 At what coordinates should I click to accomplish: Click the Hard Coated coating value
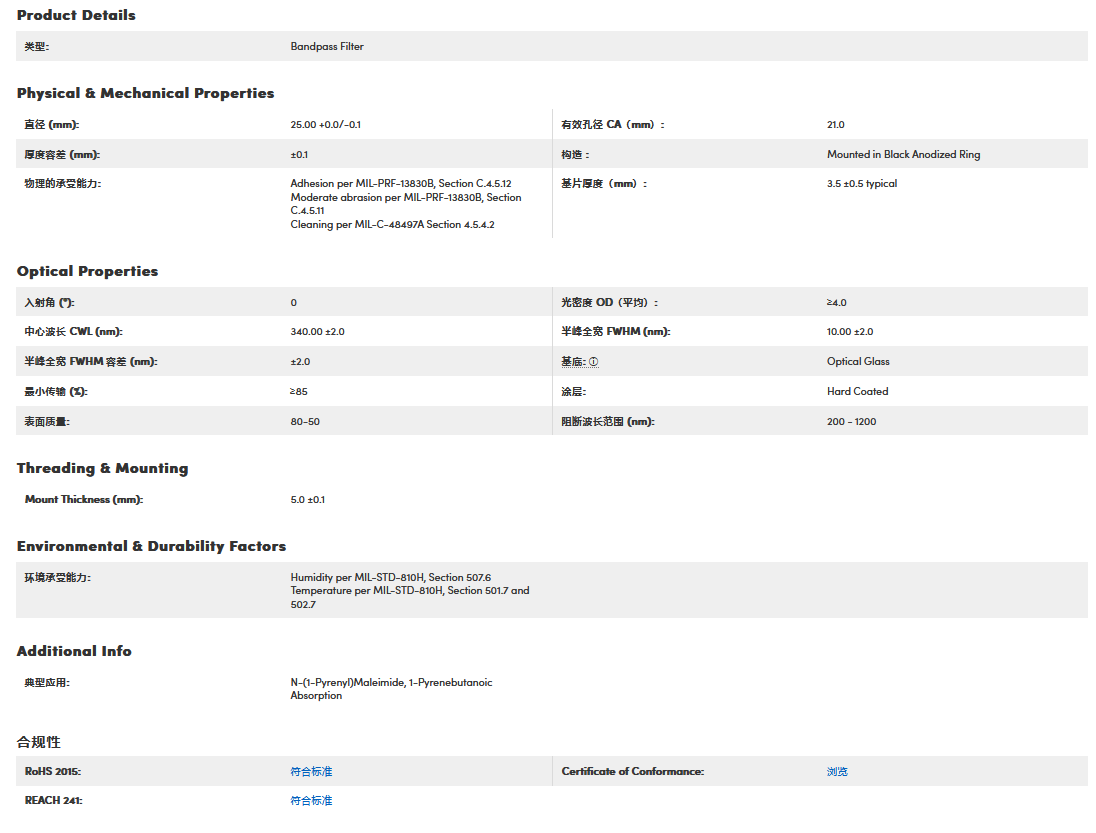coord(857,392)
